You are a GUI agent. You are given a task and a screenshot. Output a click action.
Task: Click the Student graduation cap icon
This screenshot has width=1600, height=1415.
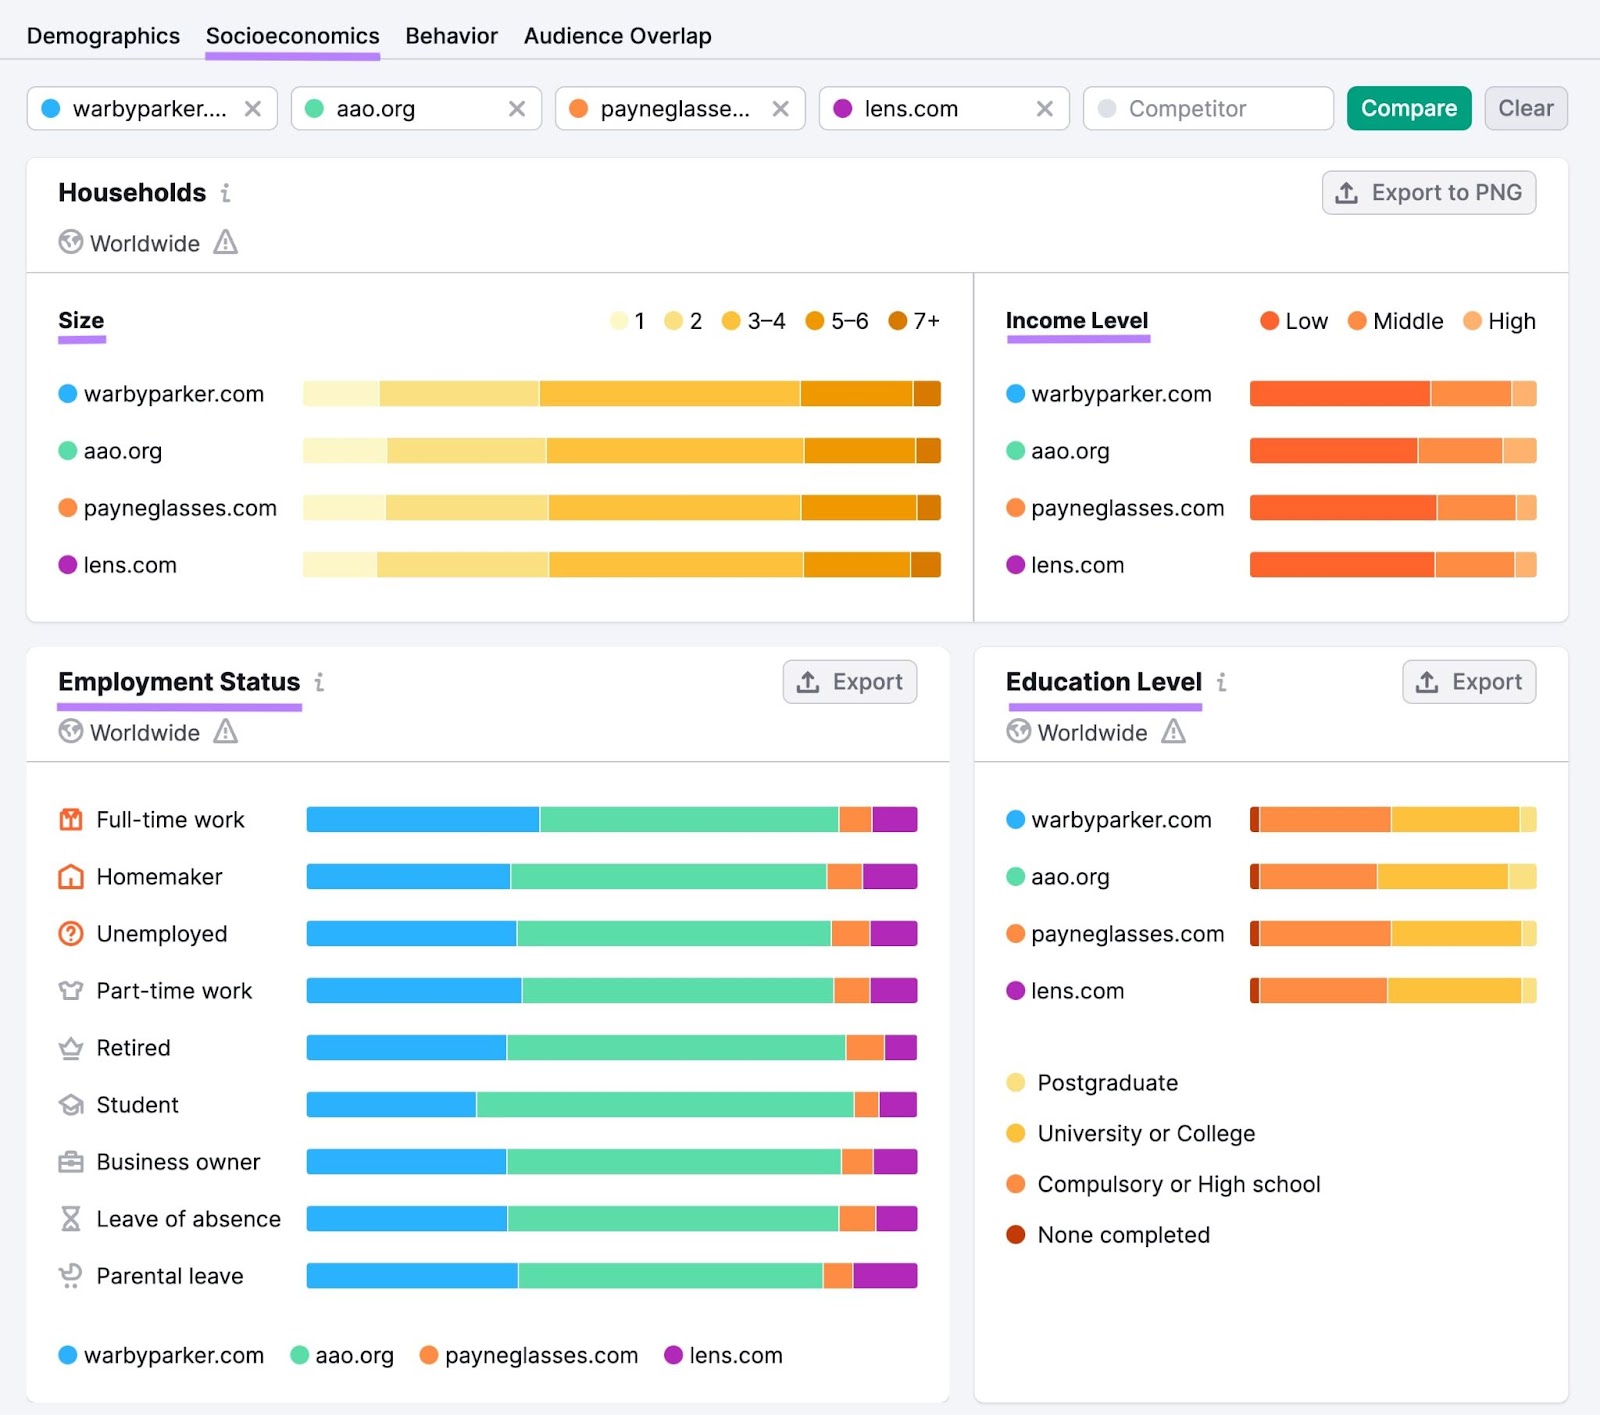coord(70,1105)
